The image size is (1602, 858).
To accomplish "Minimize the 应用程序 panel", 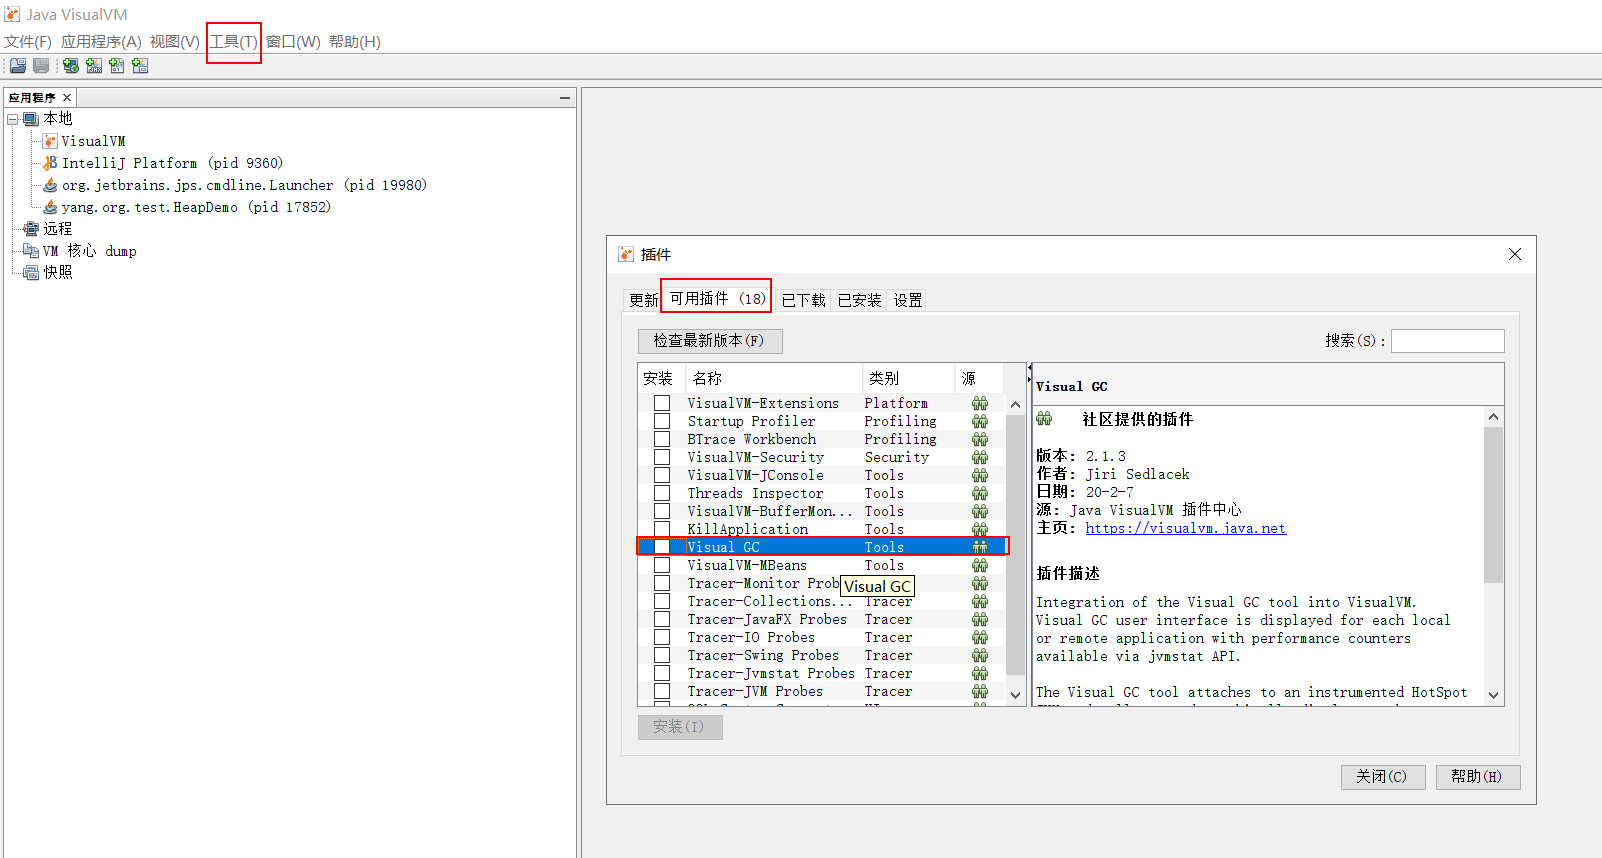I will (x=565, y=98).
